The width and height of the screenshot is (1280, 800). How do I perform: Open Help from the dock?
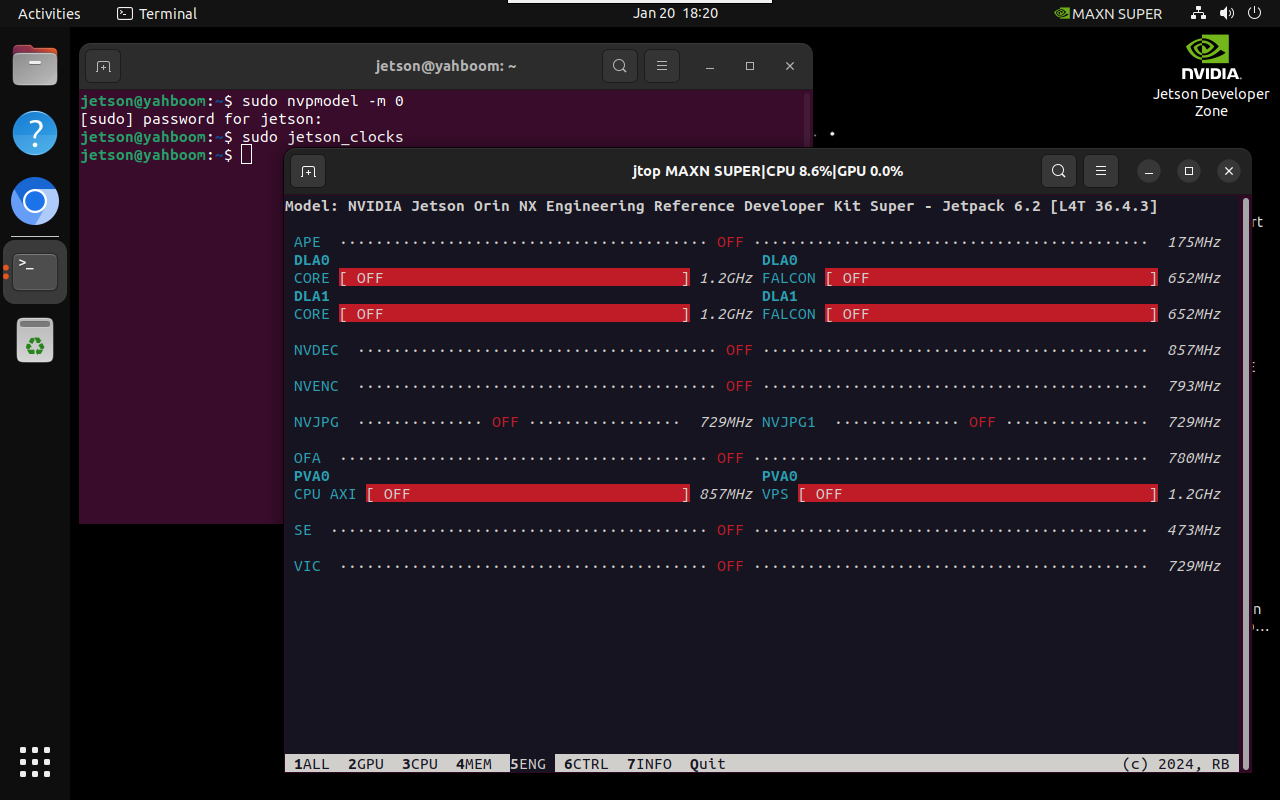click(35, 133)
